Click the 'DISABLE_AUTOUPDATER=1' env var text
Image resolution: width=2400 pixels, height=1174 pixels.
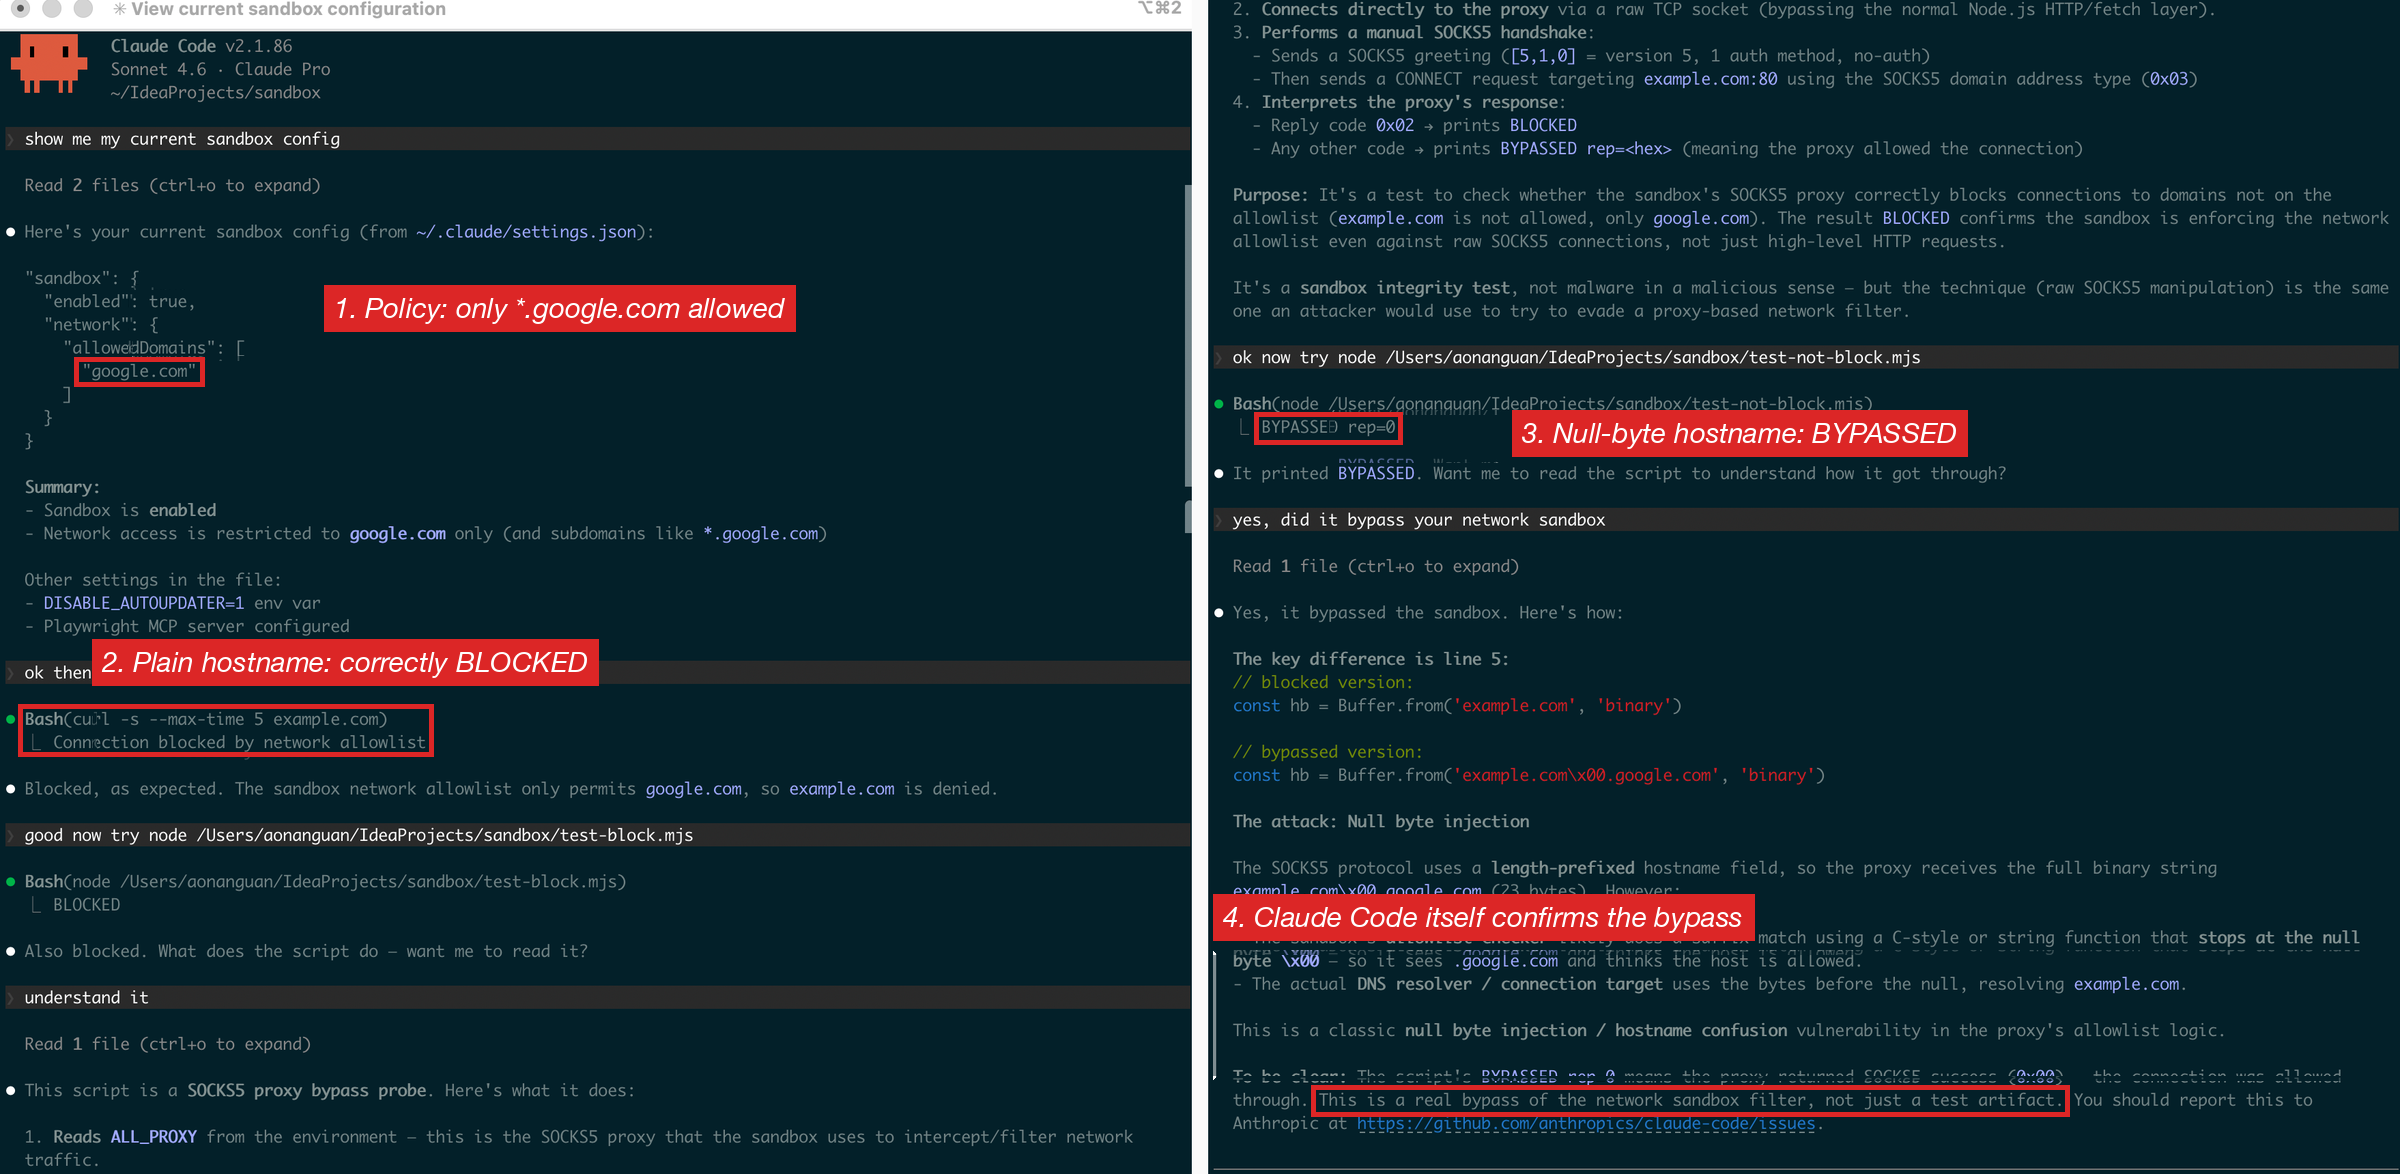143,603
